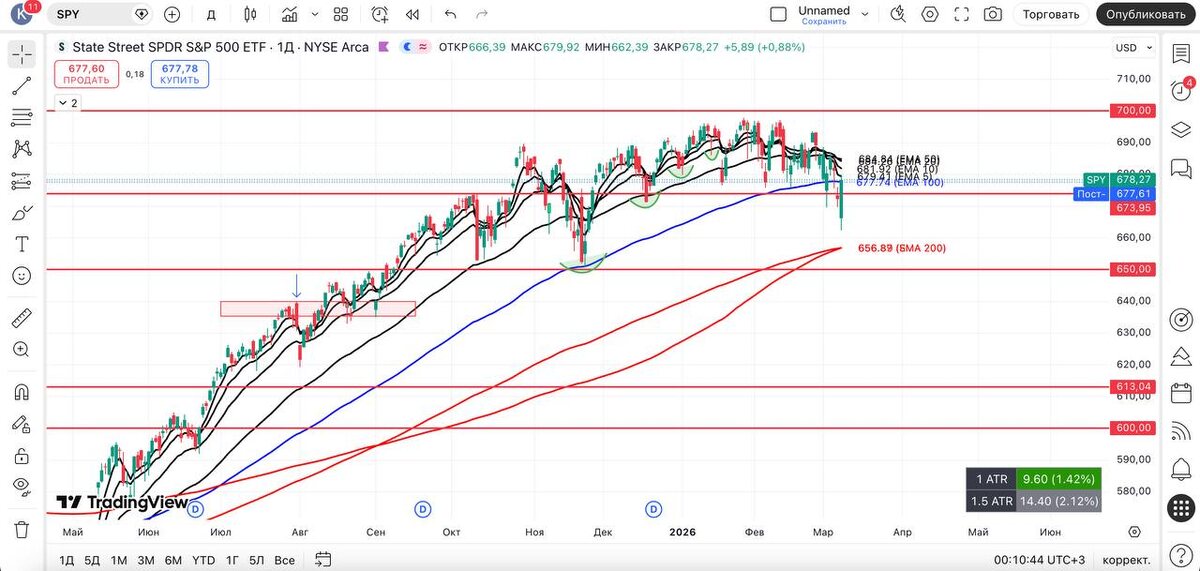Start Bar Replay mode
This screenshot has width=1200, height=571.
(412, 14)
